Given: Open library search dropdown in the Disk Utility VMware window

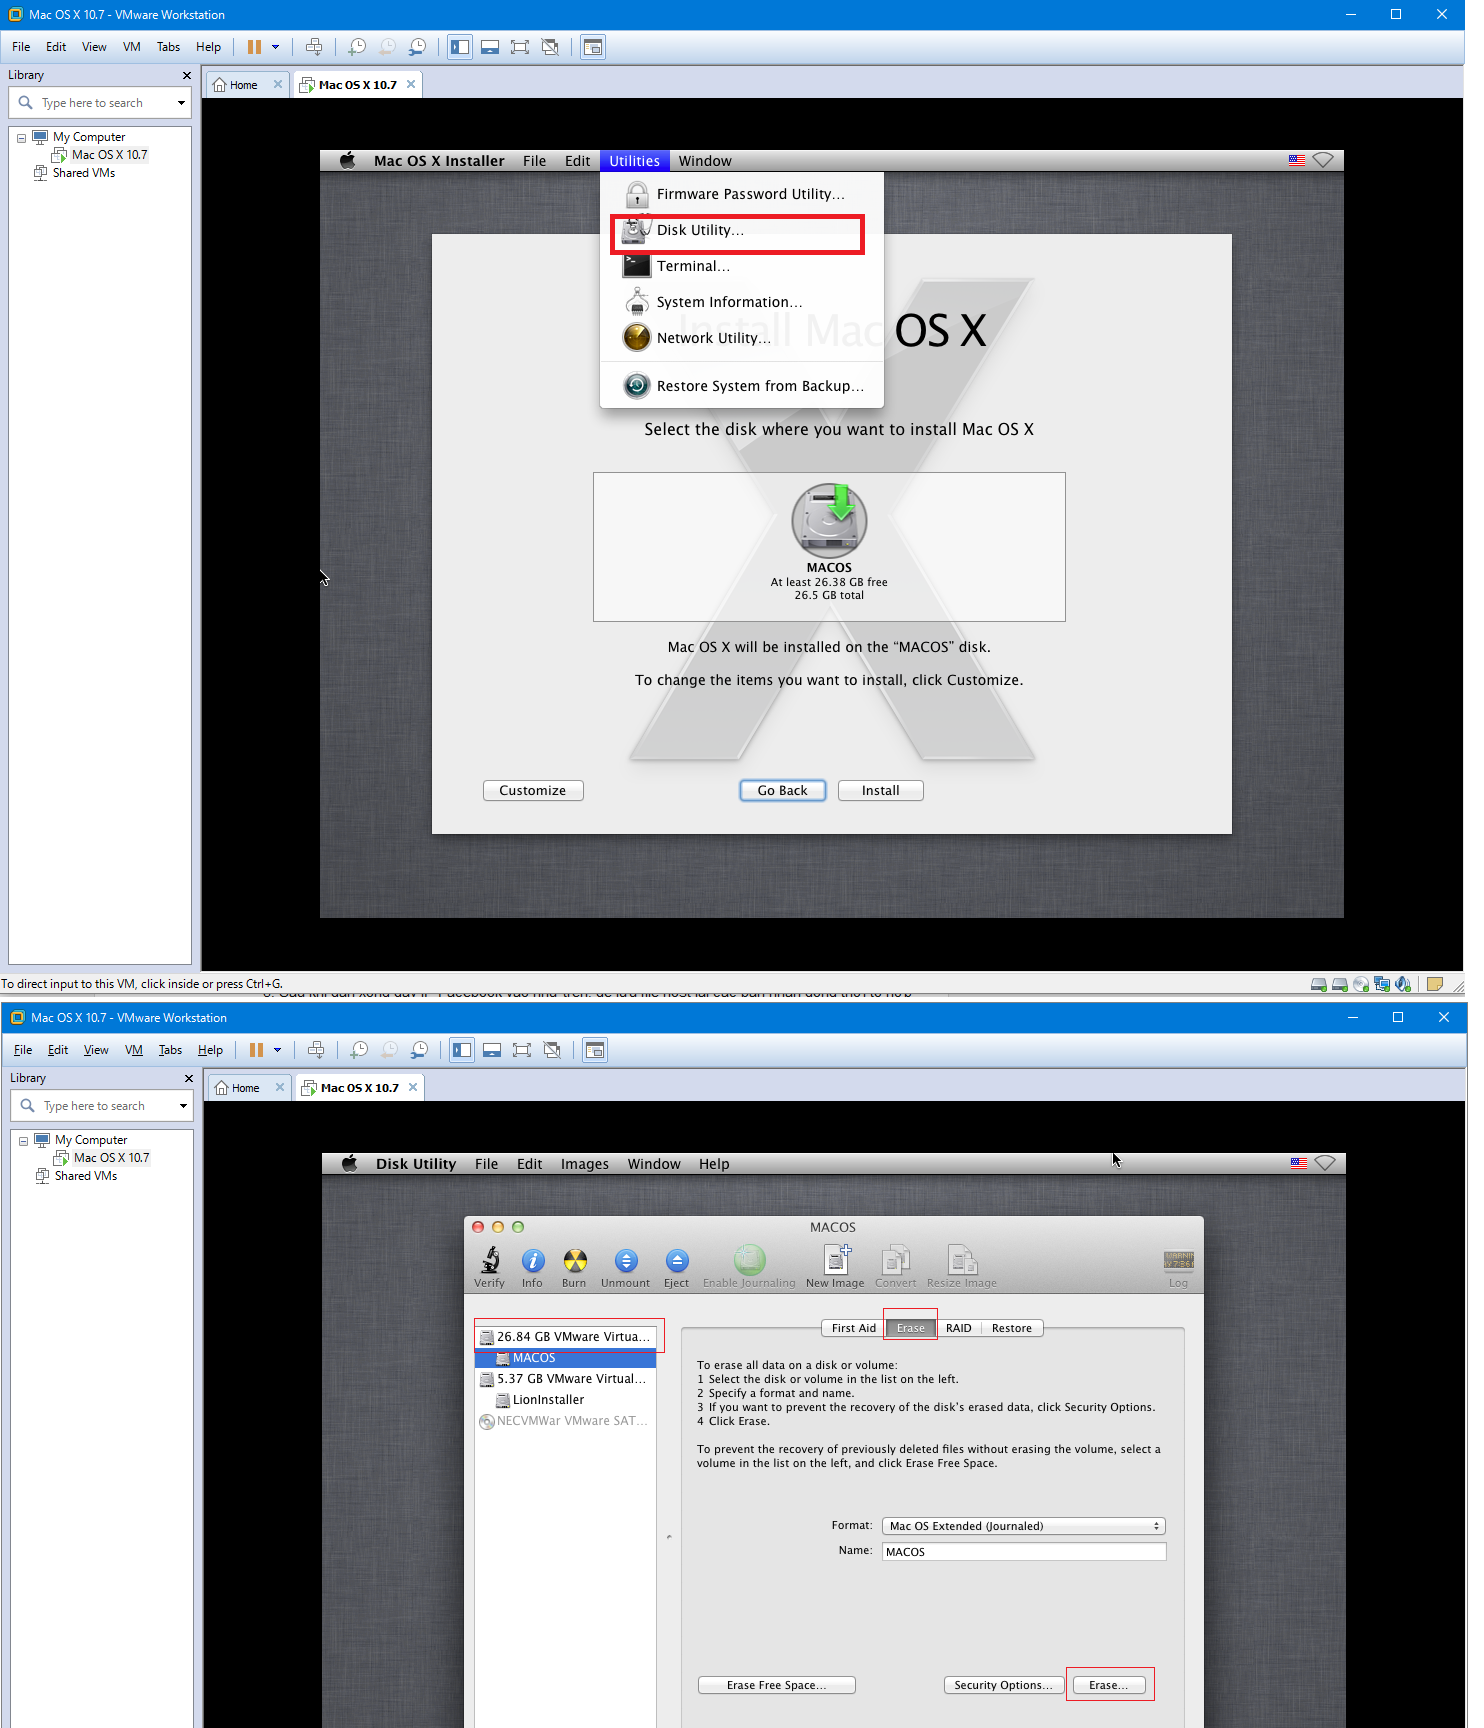Looking at the screenshot, I should tap(183, 1106).
